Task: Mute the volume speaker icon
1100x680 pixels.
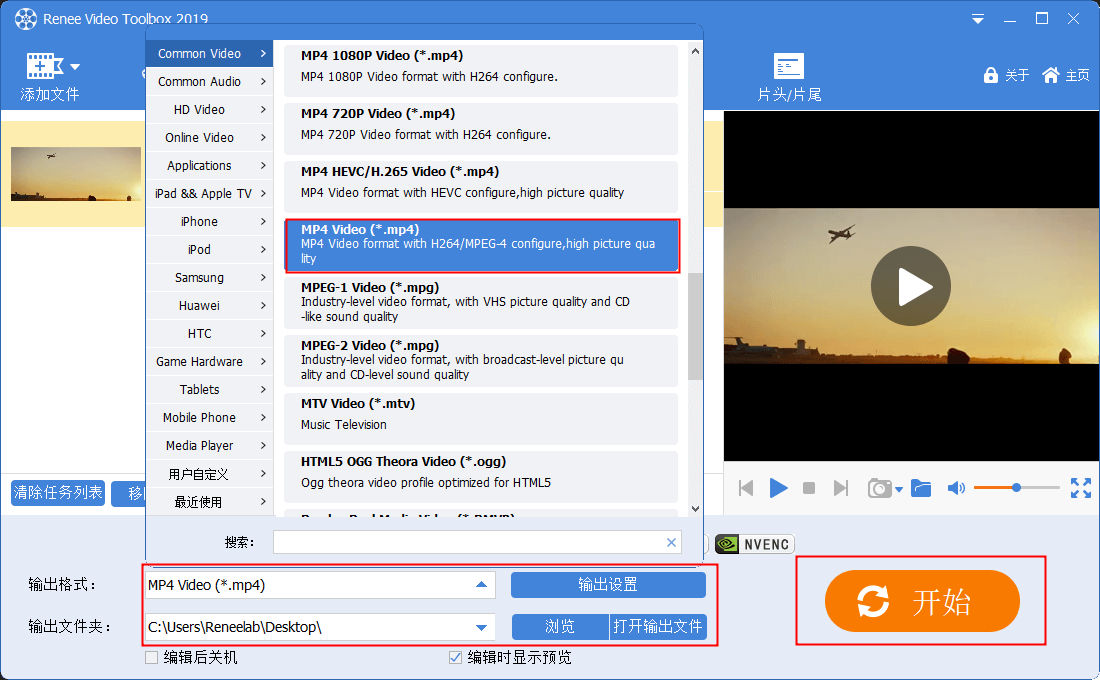Action: click(x=956, y=488)
